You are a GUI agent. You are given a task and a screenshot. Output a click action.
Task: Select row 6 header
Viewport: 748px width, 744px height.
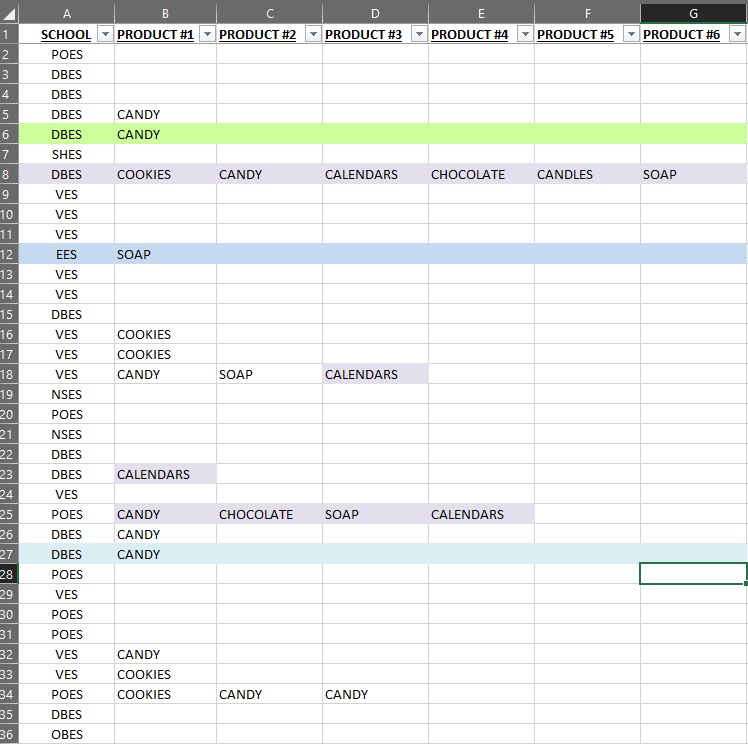pos(9,134)
